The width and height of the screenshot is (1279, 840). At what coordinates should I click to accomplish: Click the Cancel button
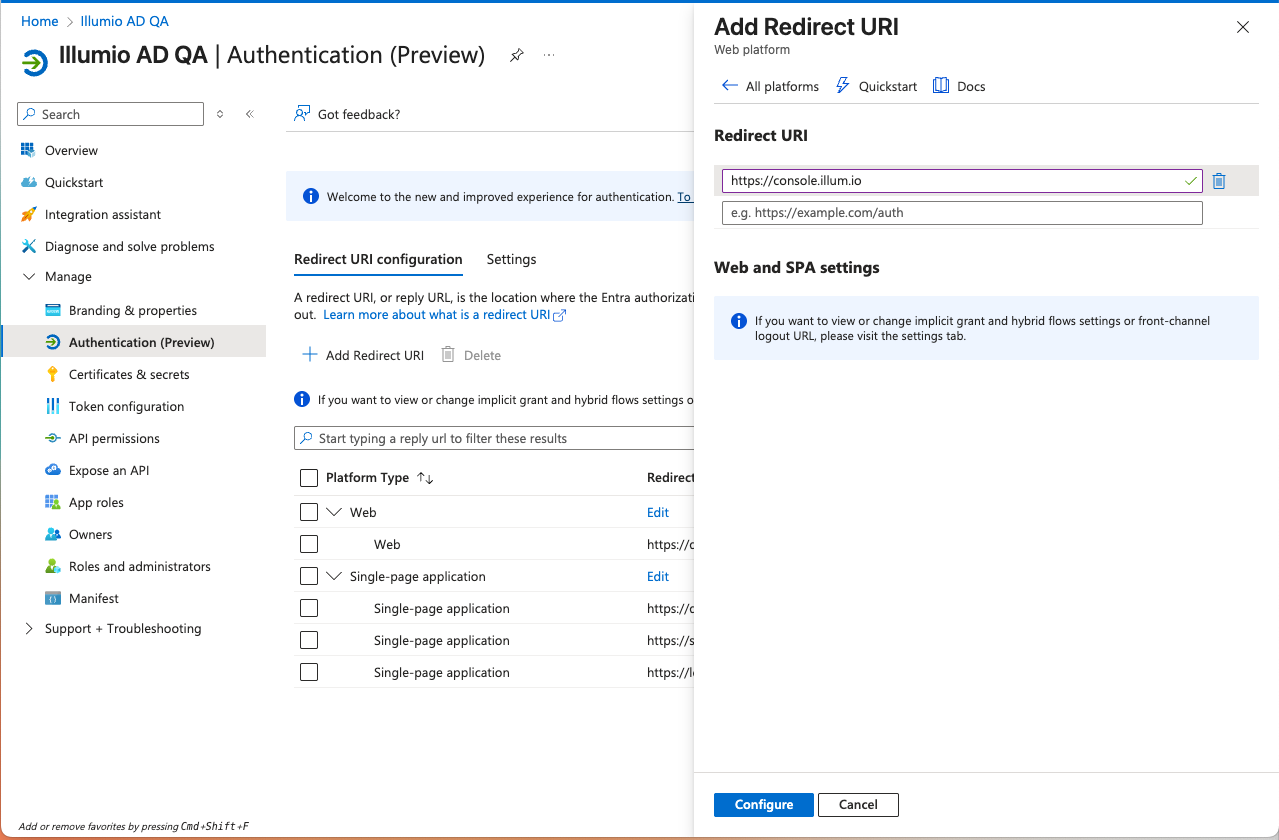tap(858, 805)
